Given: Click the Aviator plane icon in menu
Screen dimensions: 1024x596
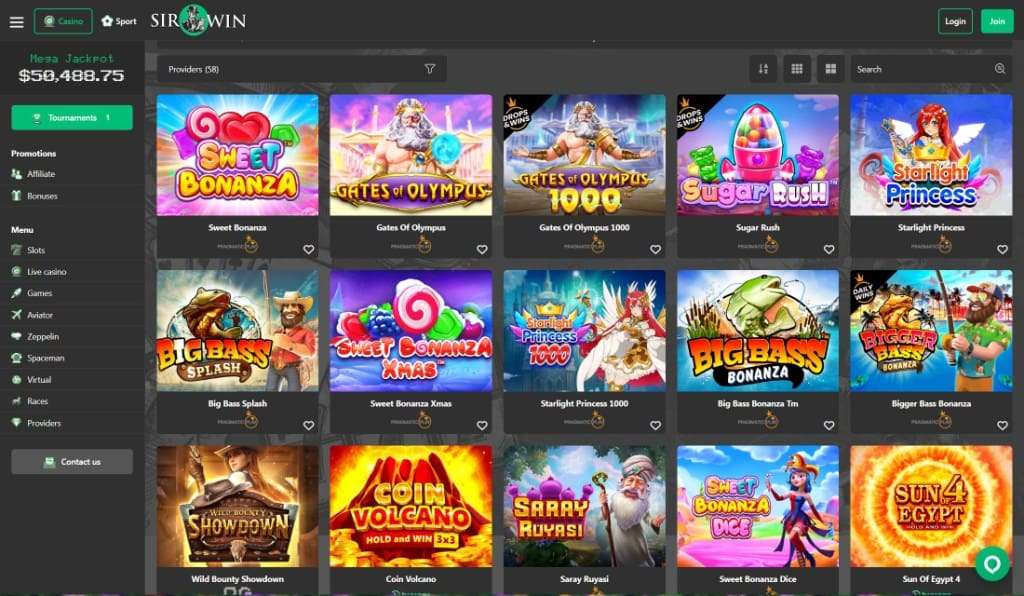Looking at the screenshot, I should (16, 315).
